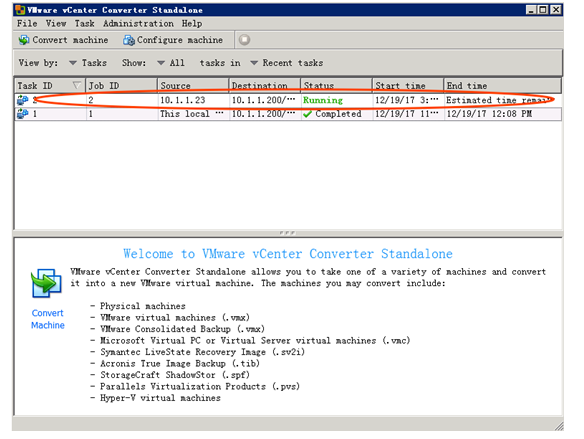This screenshot has width=584, height=439.
Task: Maximize the Converter window
Action: pos(543,10)
